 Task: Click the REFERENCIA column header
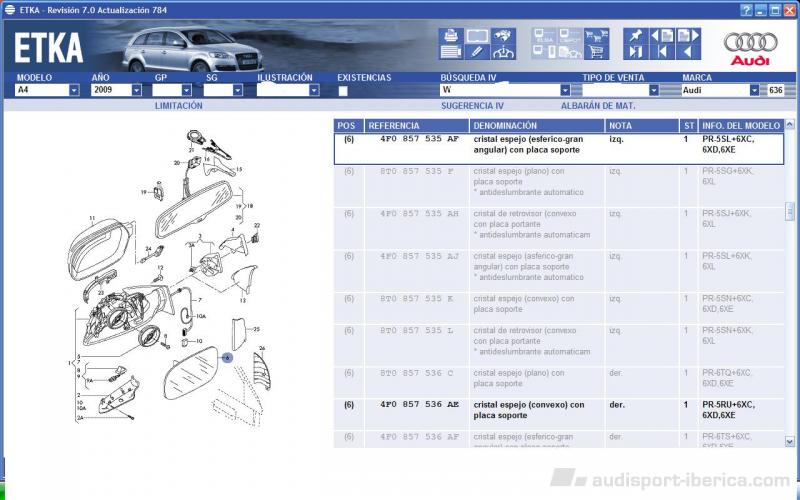point(416,126)
